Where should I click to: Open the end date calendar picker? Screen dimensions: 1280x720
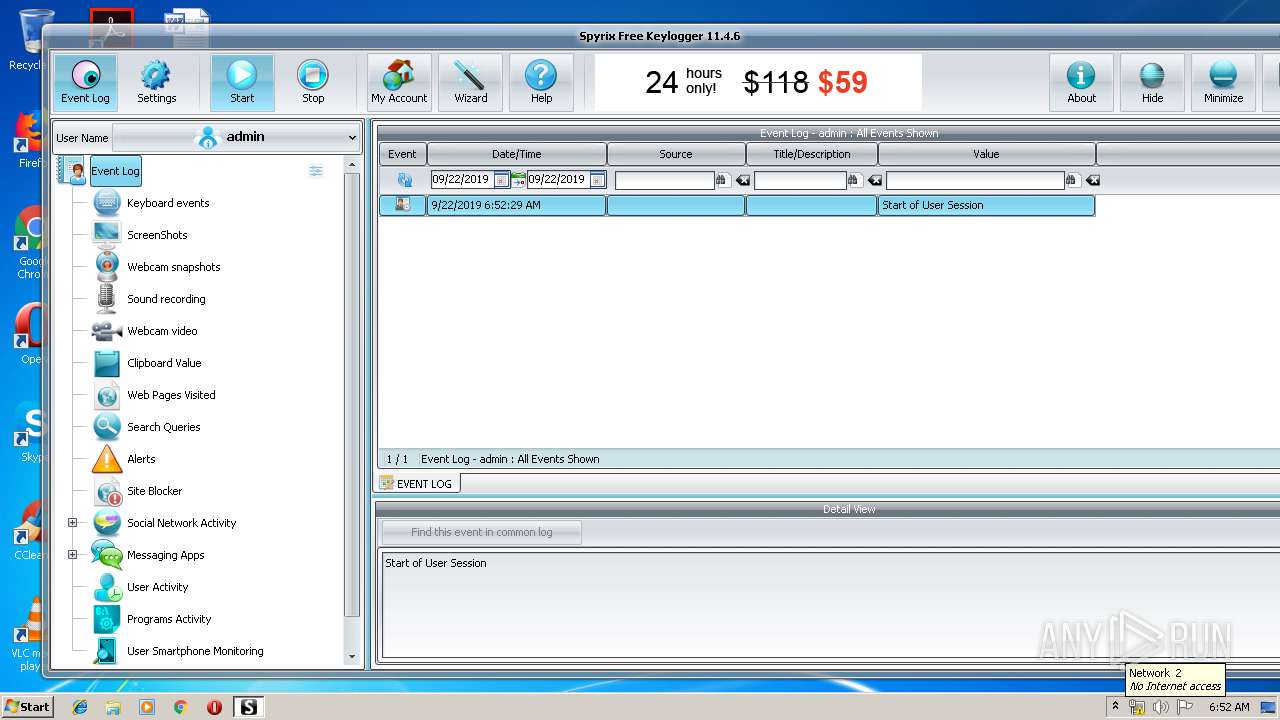pos(597,180)
